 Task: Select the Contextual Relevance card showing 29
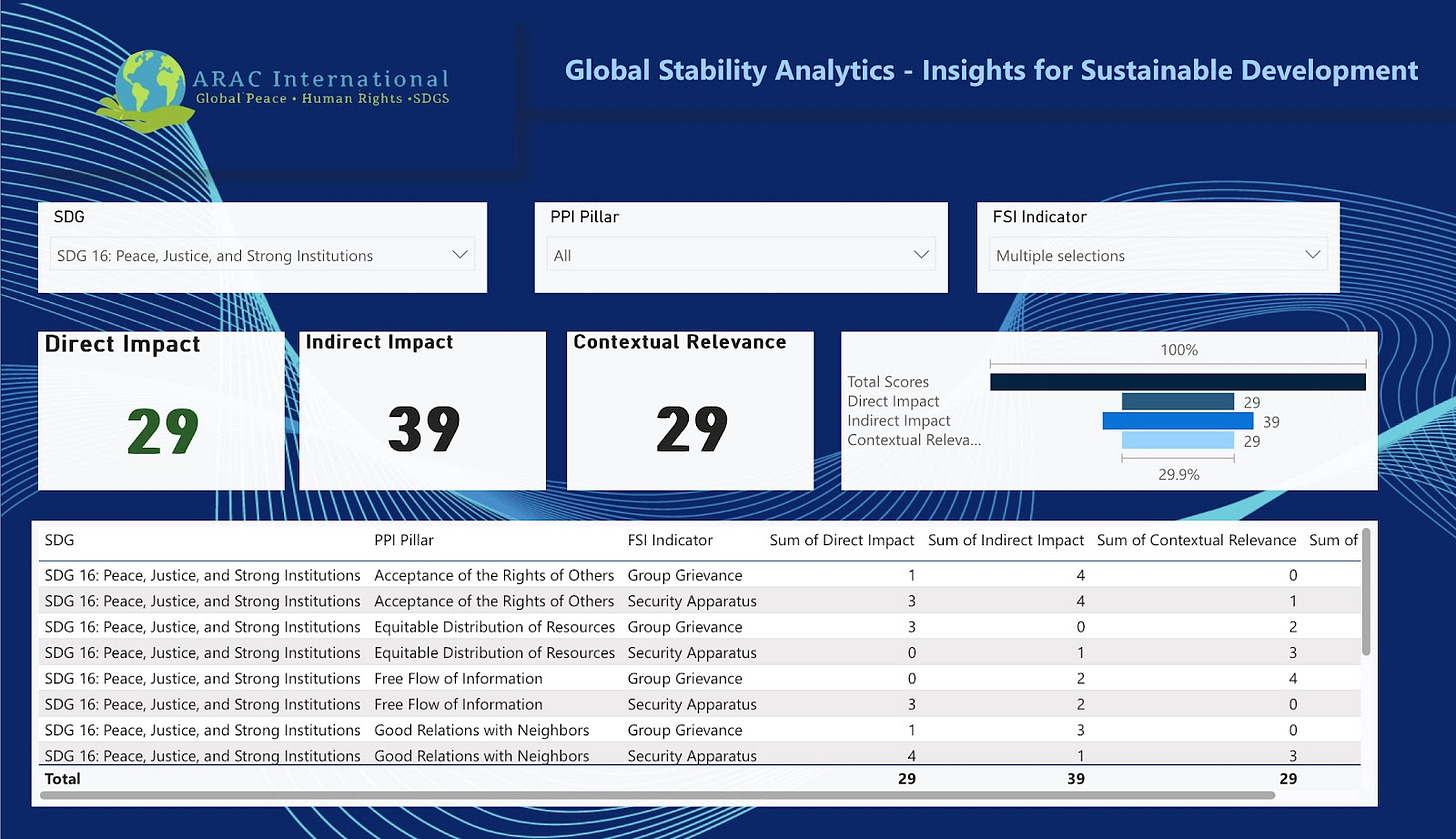pyautogui.click(x=691, y=411)
